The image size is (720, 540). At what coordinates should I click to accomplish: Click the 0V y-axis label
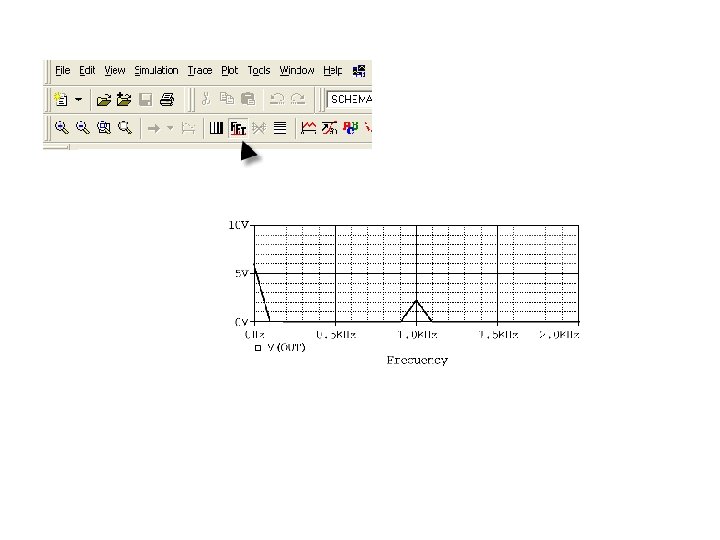tap(242, 322)
